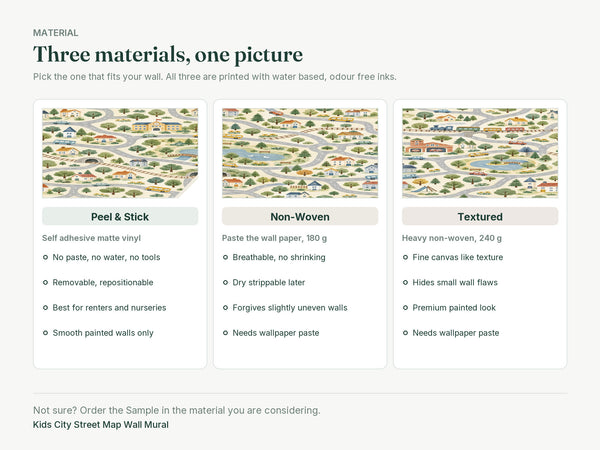Click bullet icon beside 'Best for renters and nurseries'
600x450 pixels.
[45, 308]
